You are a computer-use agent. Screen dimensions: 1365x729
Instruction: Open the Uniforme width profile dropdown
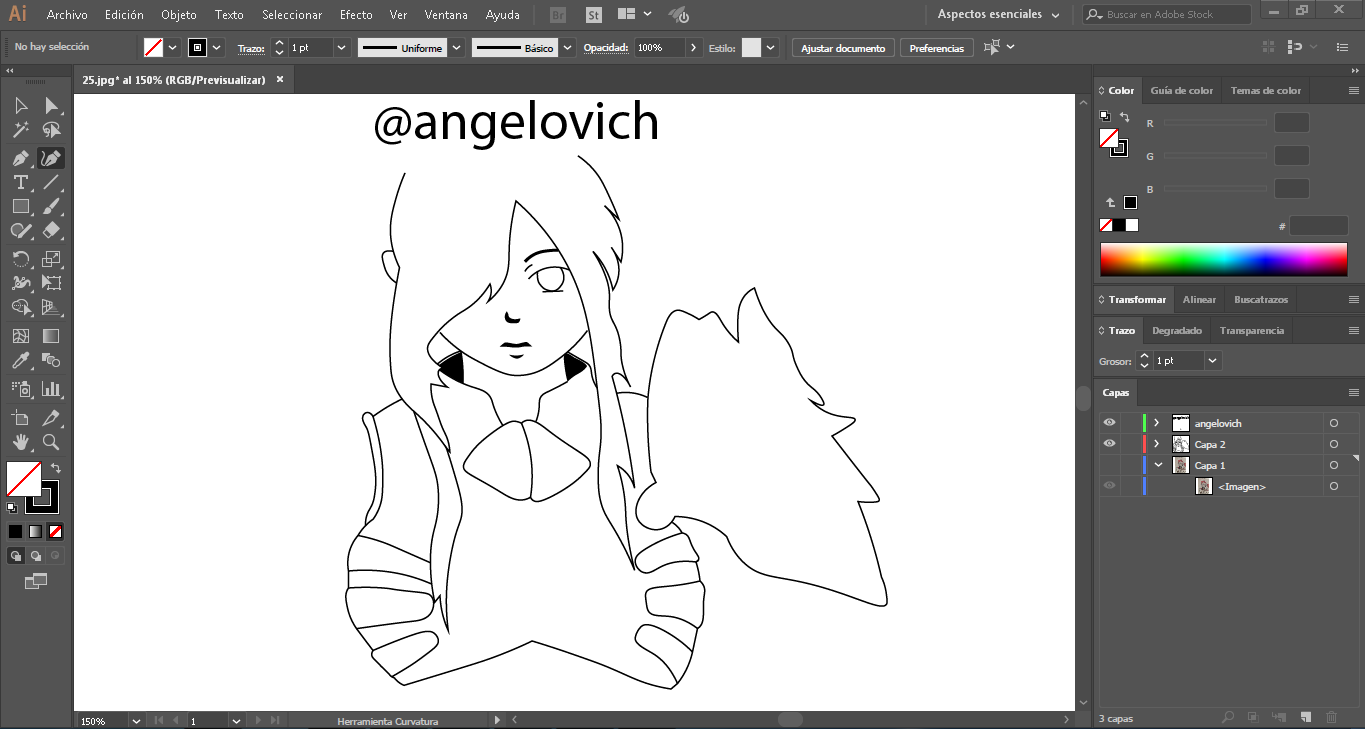(457, 48)
